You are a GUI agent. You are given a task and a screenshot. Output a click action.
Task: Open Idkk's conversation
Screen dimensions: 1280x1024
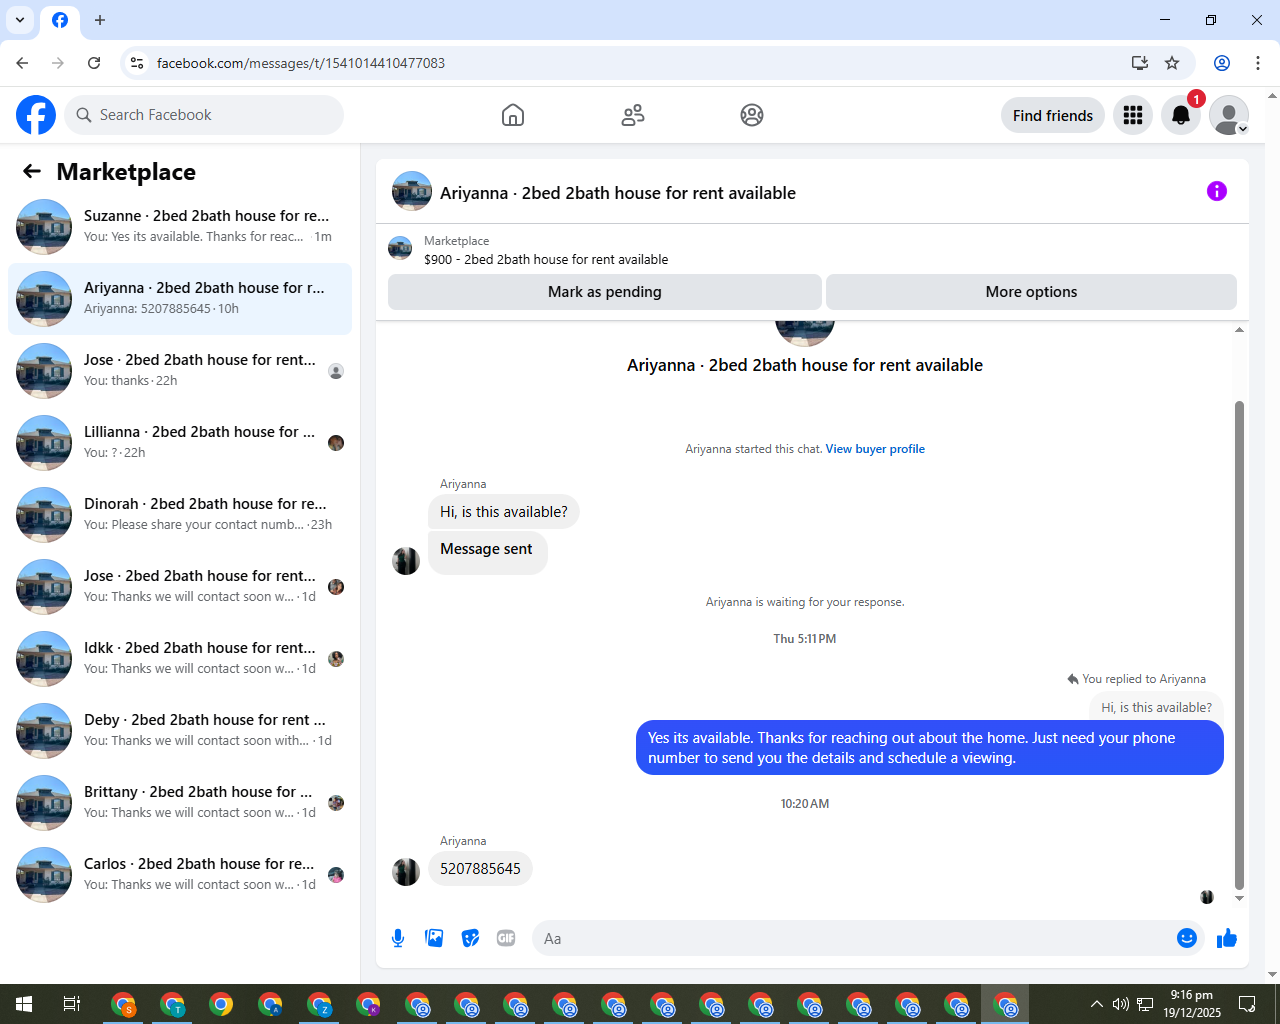pyautogui.click(x=180, y=659)
